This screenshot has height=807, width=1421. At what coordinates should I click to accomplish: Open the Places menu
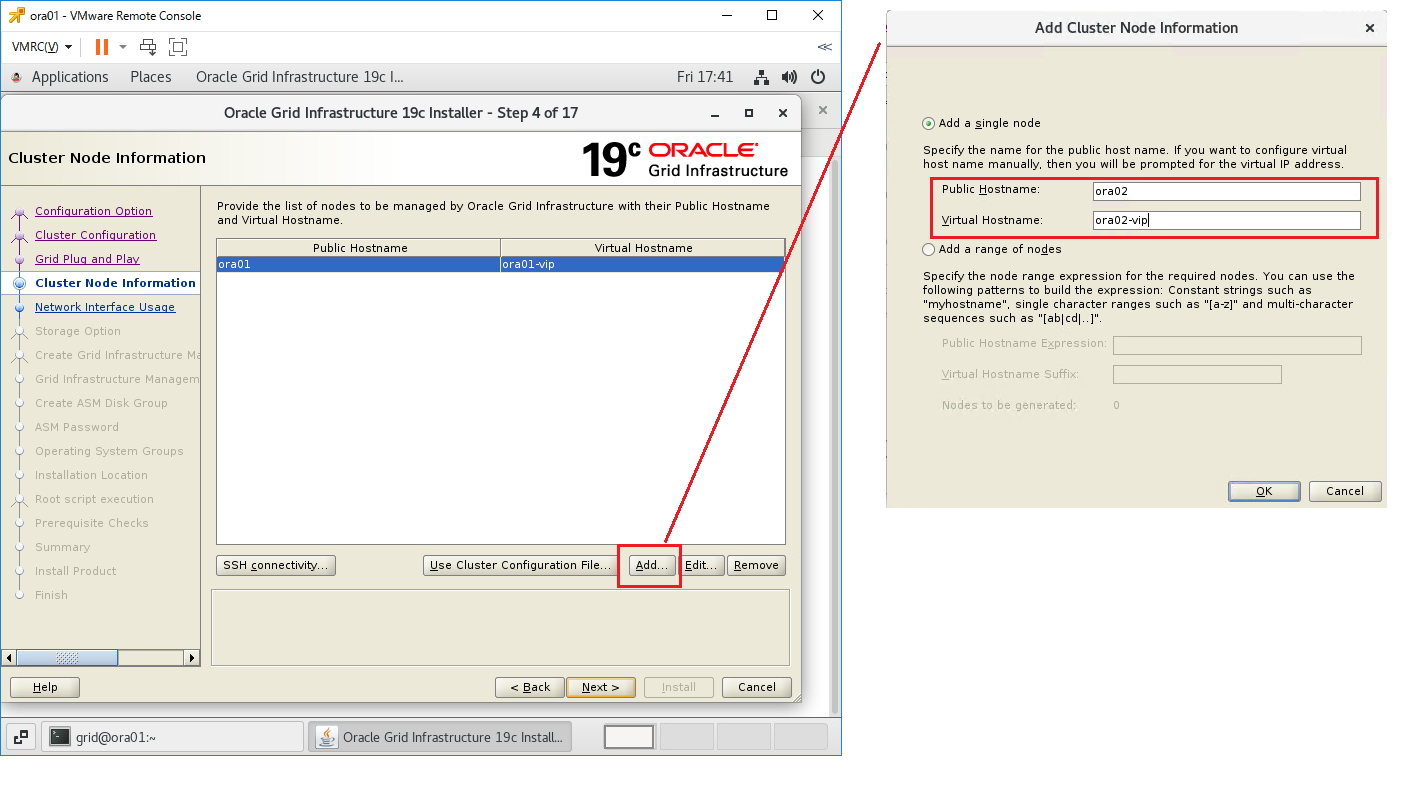tap(151, 77)
